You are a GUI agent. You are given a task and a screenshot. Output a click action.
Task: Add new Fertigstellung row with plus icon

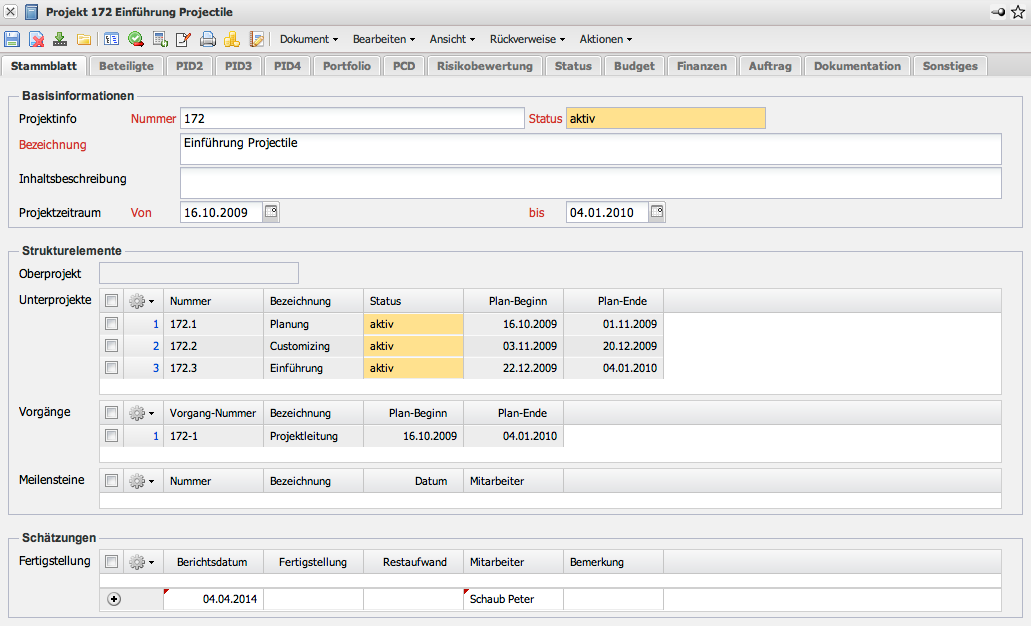[113, 599]
